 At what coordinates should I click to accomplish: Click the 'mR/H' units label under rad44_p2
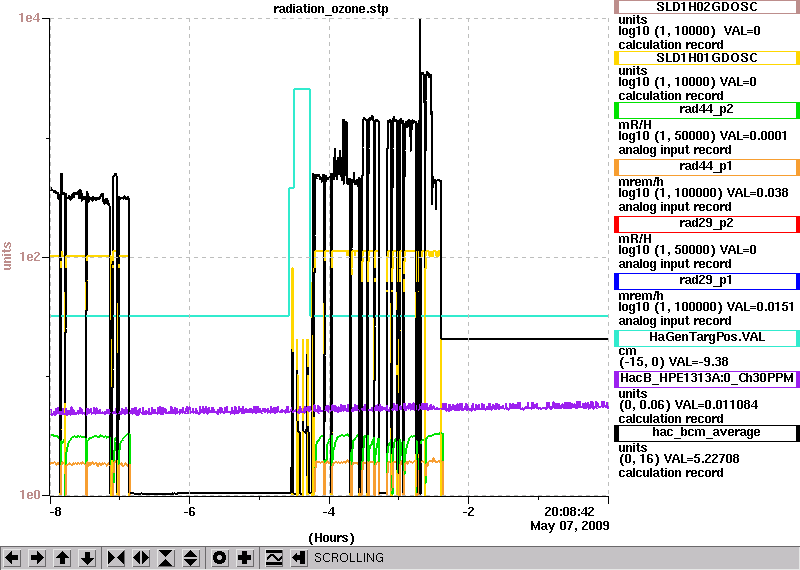(635, 125)
